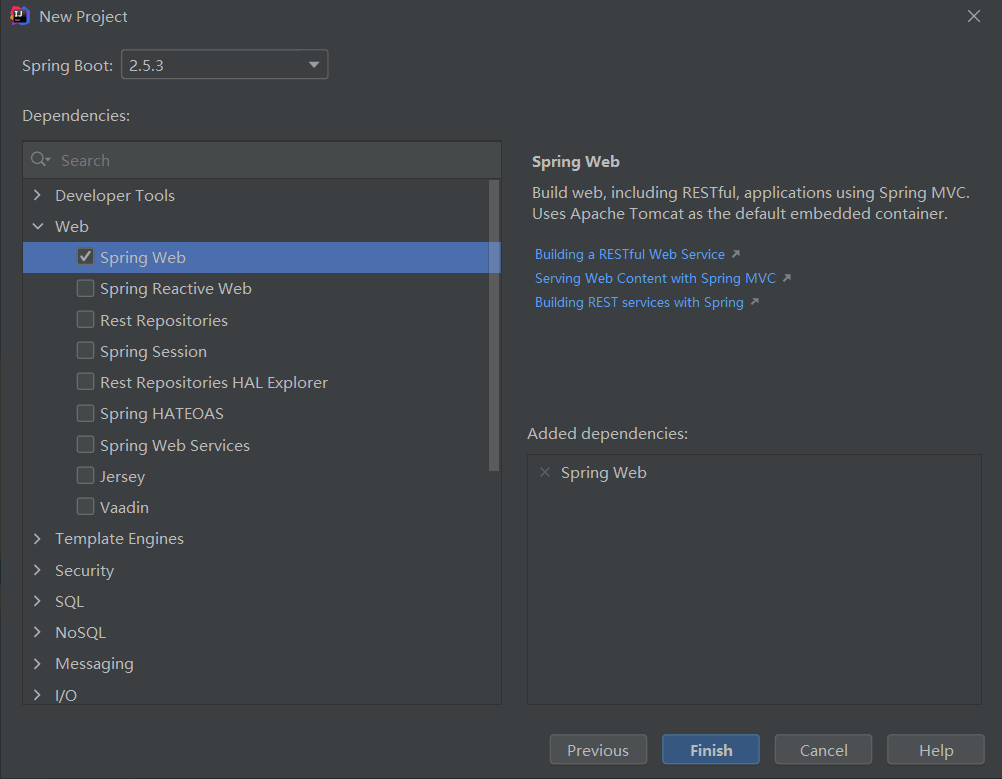Select the Rest Repositories HAL Explorer label
Image resolution: width=1002 pixels, height=779 pixels.
pyautogui.click(x=213, y=382)
